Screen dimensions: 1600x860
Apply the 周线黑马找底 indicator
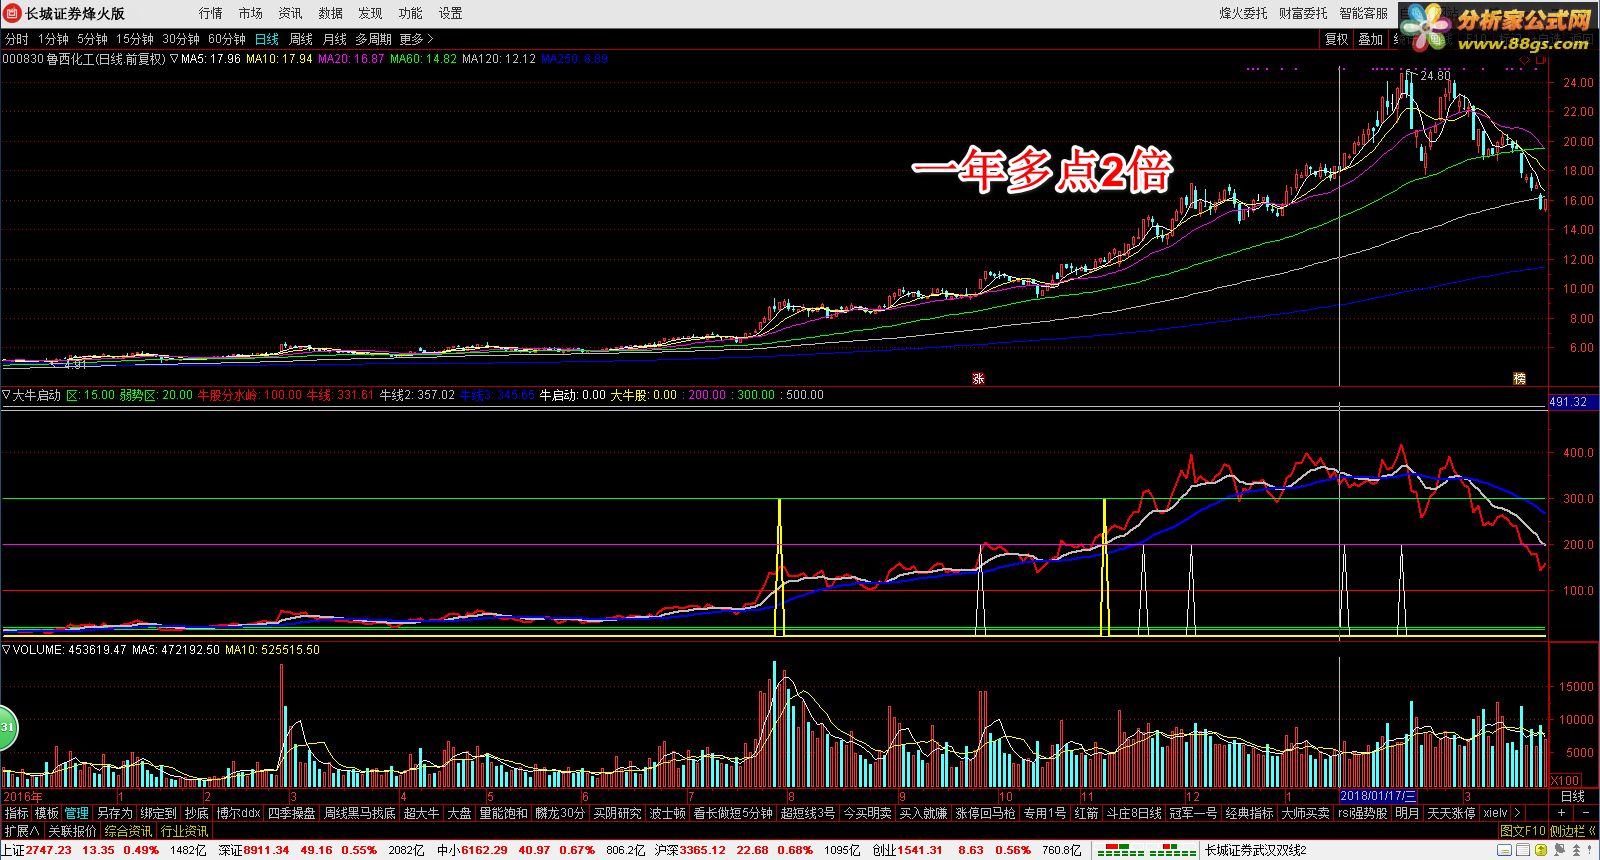(359, 813)
